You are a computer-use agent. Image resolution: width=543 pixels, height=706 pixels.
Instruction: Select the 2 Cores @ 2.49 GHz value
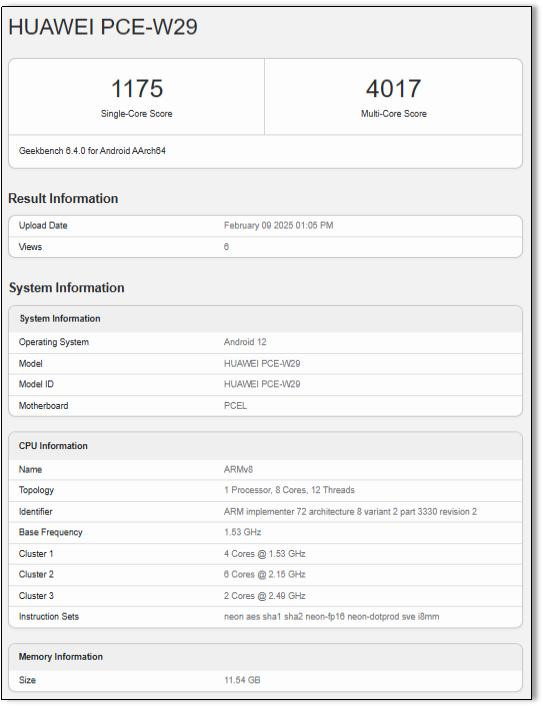click(x=265, y=596)
